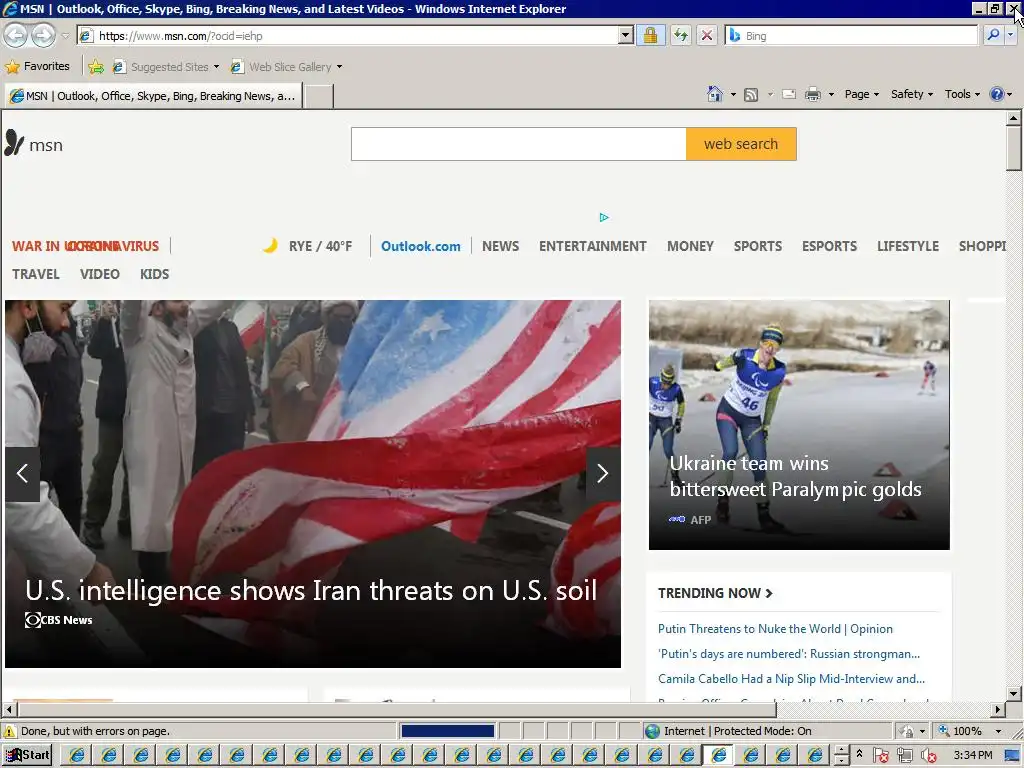The image size is (1024, 768).
Task: Open 'Putin's days are numbered' trending link
Action: 789,654
